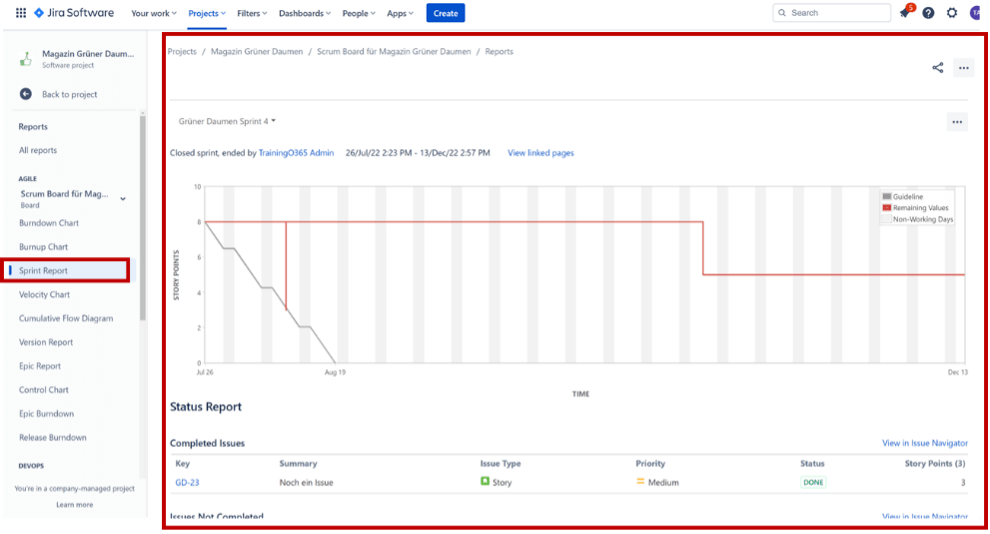Open the notifications bell icon

pos(905,13)
